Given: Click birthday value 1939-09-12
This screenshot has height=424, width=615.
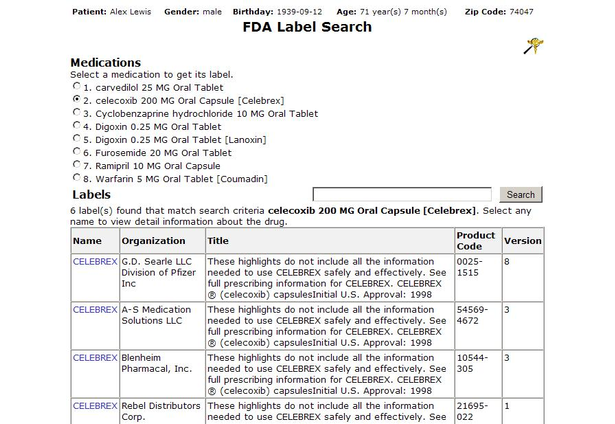Looking at the screenshot, I should point(300,12).
